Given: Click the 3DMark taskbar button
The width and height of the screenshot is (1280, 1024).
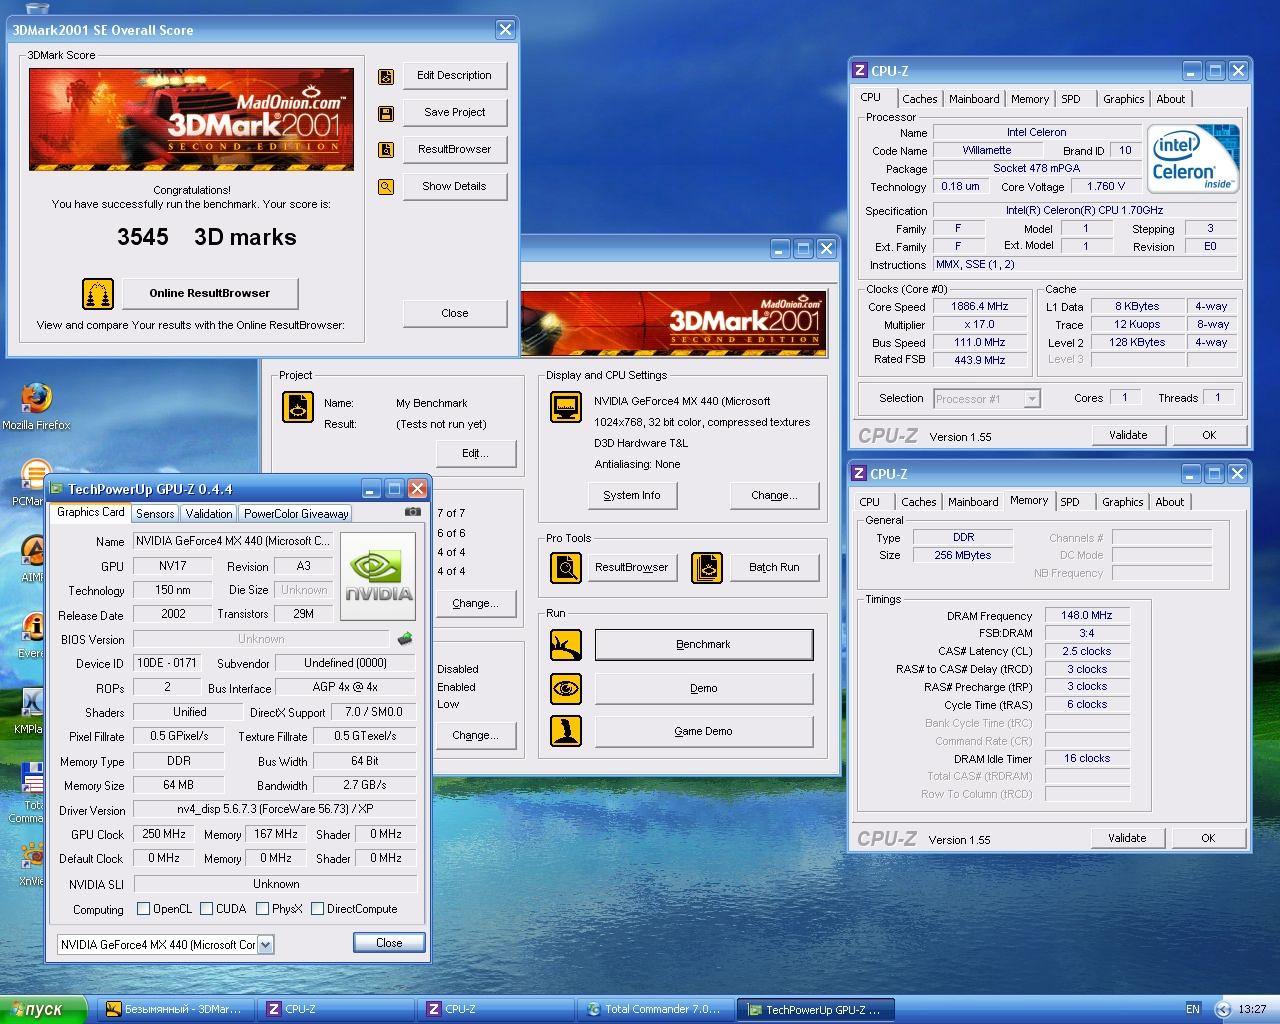Looking at the screenshot, I should (x=175, y=1009).
